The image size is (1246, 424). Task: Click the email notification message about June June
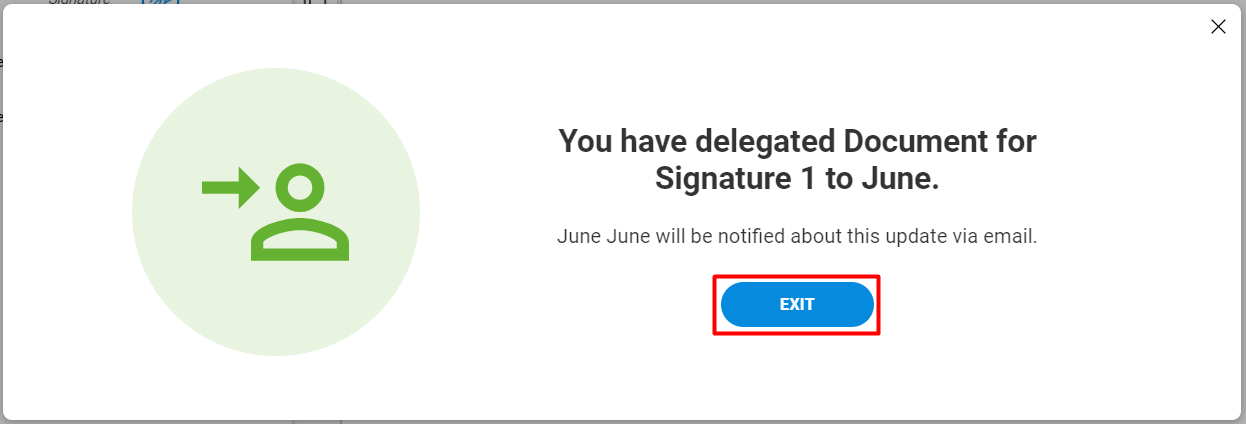click(797, 237)
